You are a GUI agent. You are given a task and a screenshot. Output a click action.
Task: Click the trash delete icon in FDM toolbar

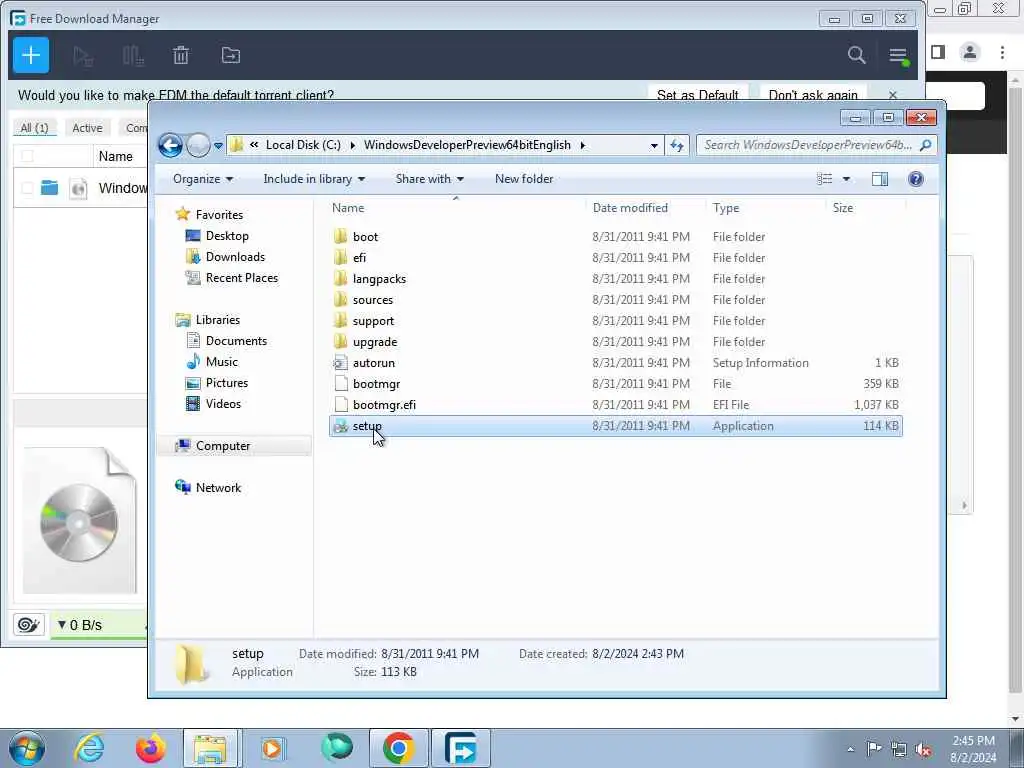coord(181,56)
